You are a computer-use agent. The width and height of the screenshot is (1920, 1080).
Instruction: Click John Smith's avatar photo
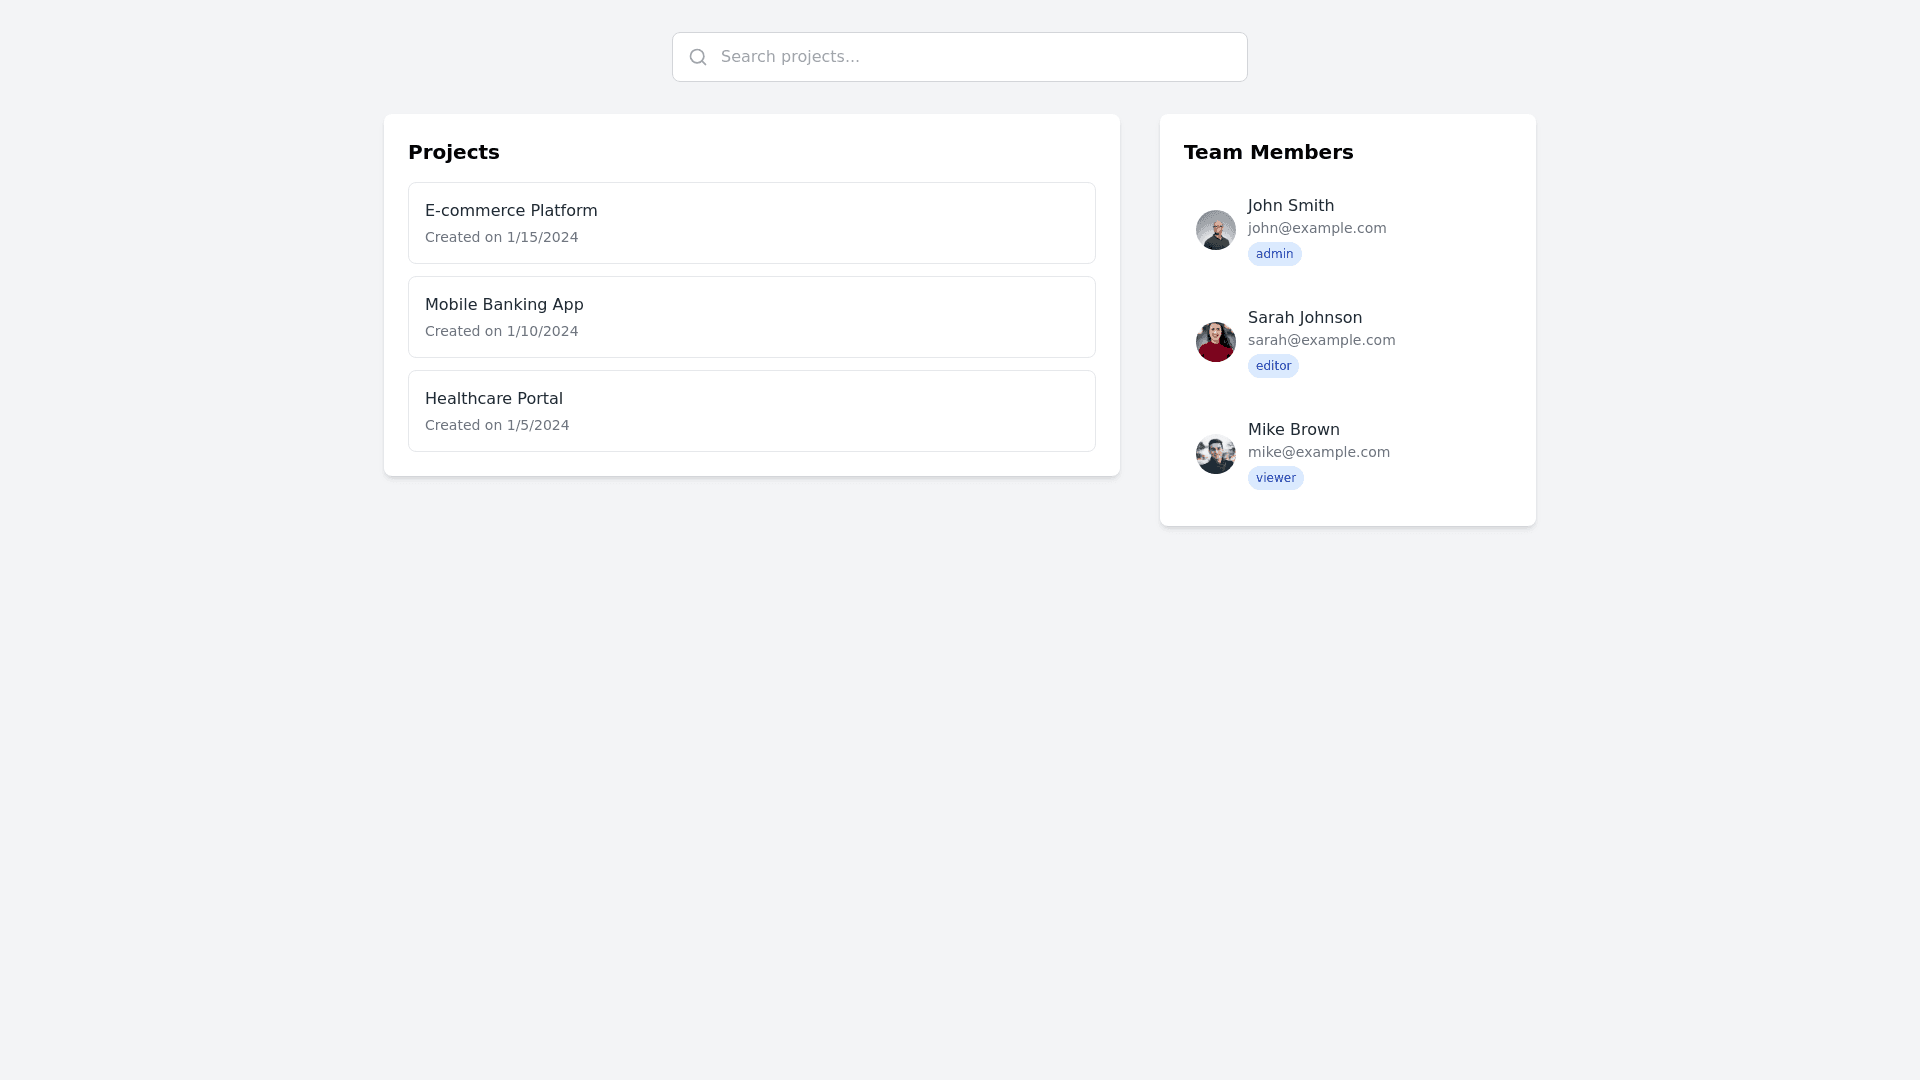click(1215, 230)
